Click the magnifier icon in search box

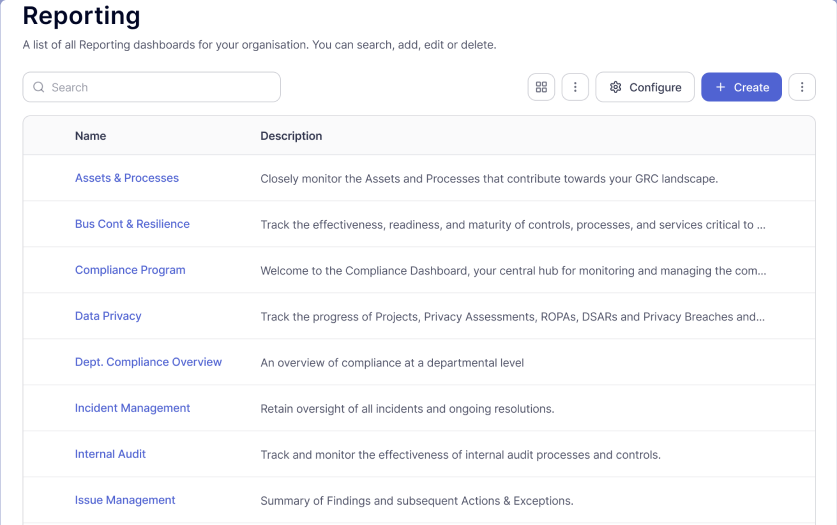point(39,87)
